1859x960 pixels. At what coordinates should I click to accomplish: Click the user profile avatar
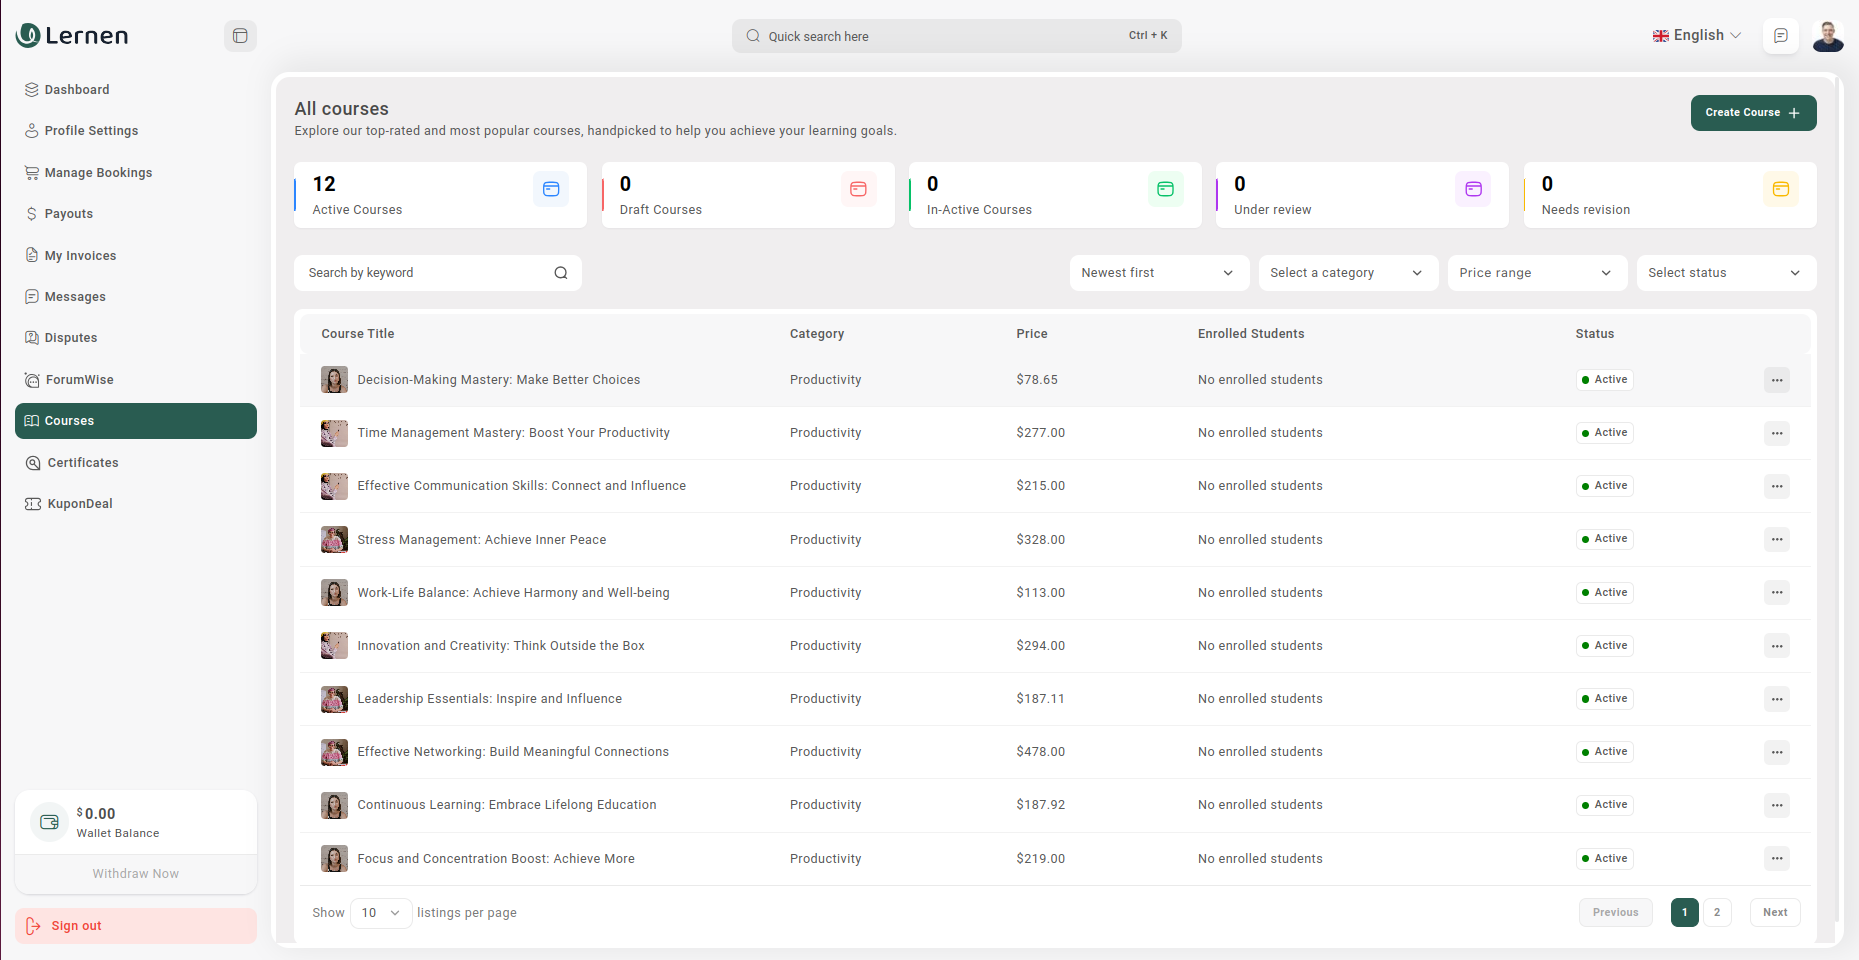1828,36
